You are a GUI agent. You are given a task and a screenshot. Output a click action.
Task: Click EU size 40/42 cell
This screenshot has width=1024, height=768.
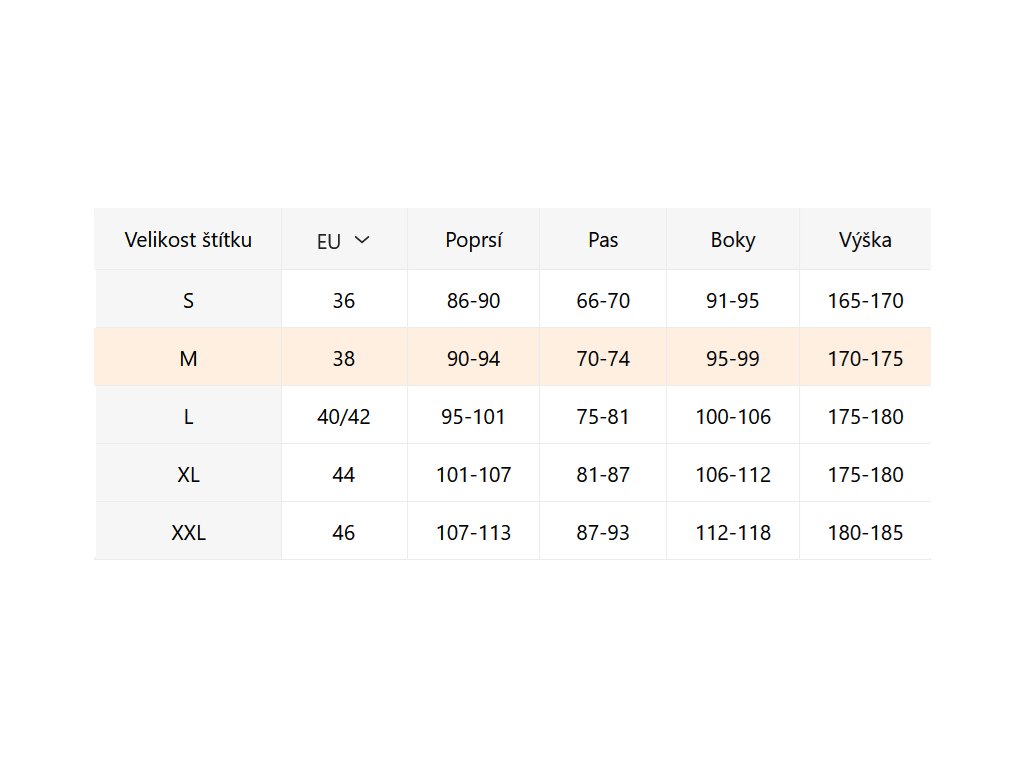[x=343, y=416]
